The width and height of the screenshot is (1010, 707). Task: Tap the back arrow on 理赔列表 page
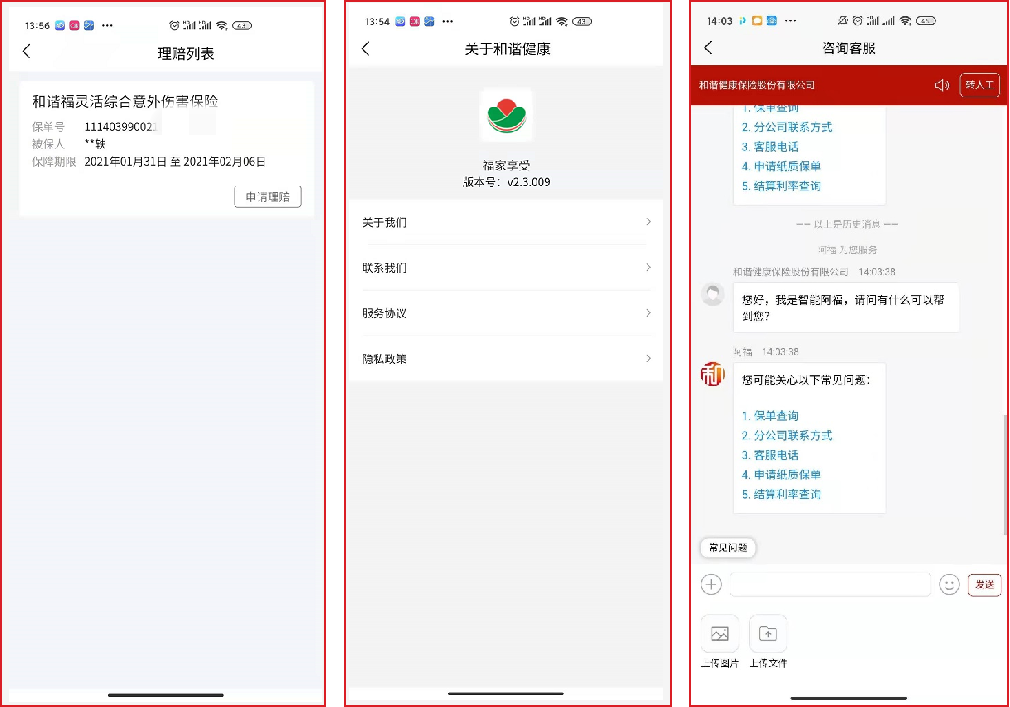pyautogui.click(x=25, y=50)
